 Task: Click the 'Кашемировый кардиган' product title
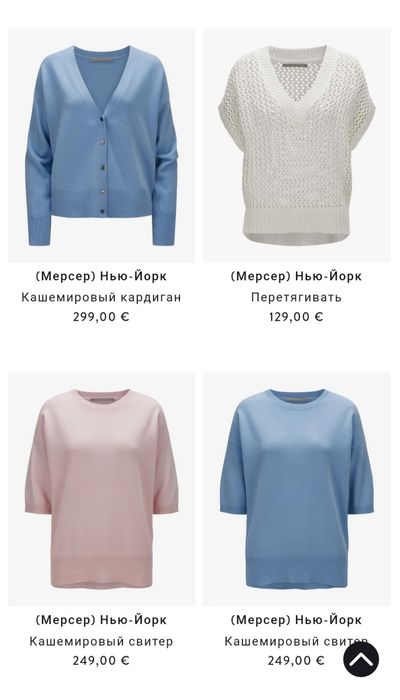(x=101, y=297)
